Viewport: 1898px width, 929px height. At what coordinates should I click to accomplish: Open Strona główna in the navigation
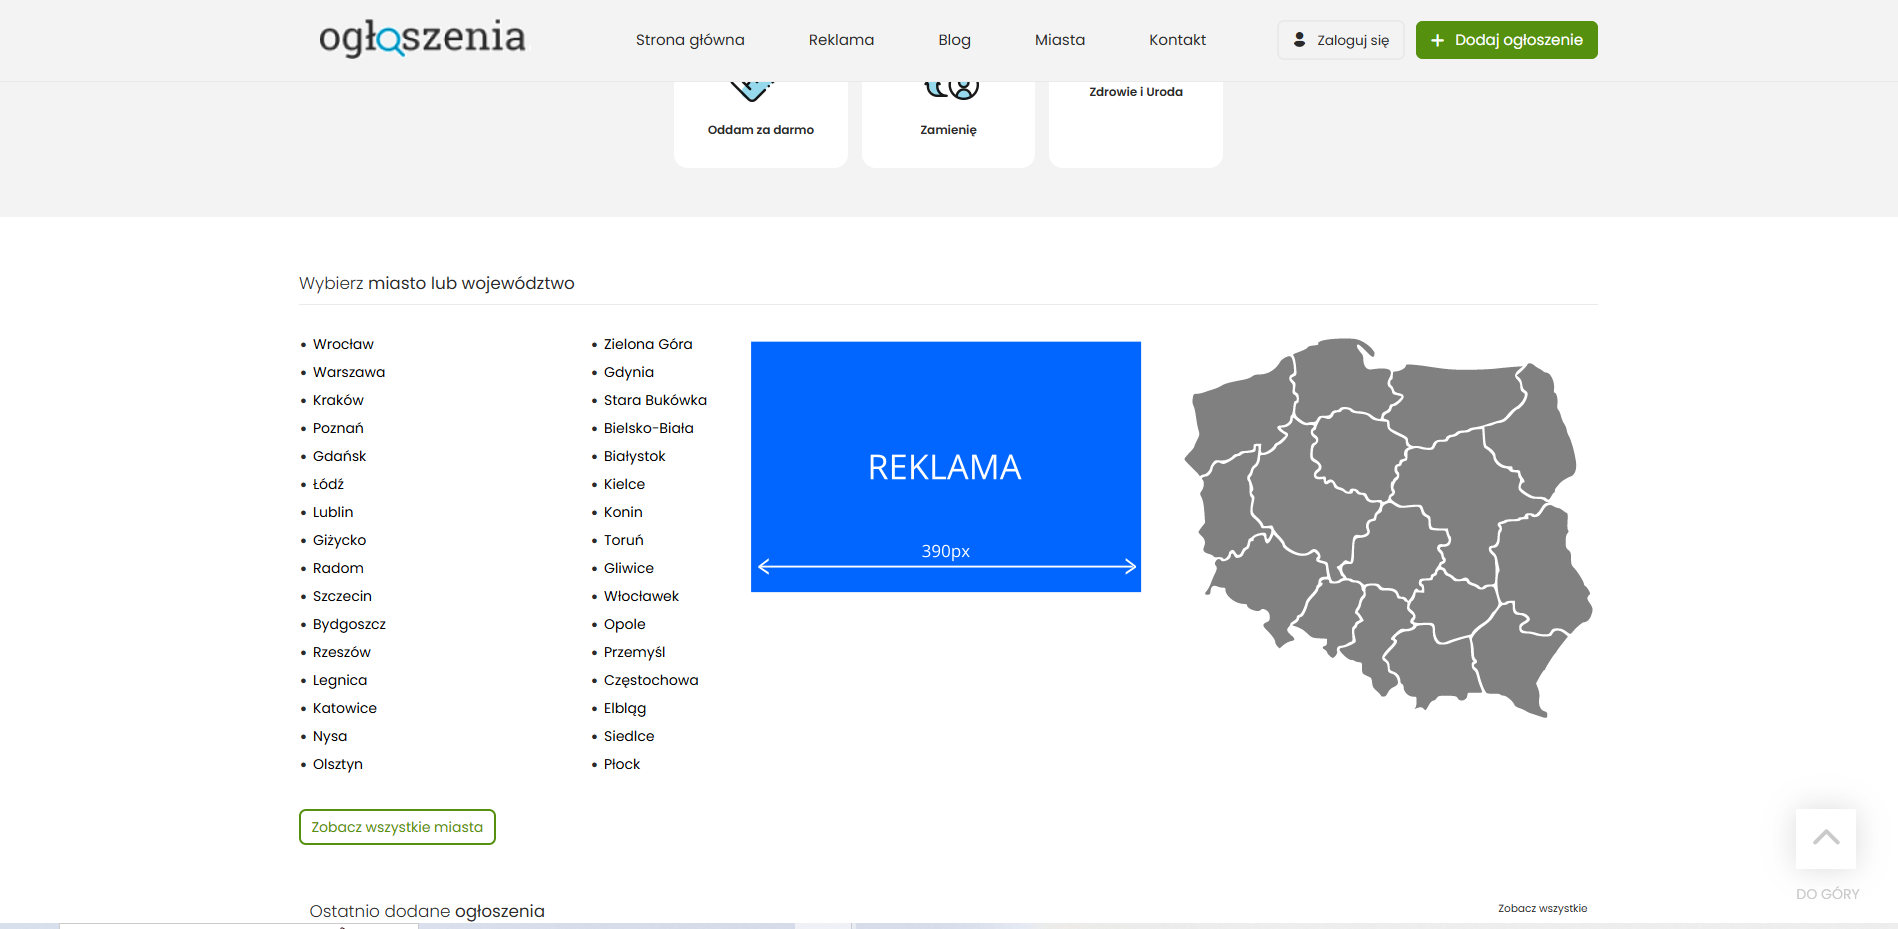coord(690,40)
